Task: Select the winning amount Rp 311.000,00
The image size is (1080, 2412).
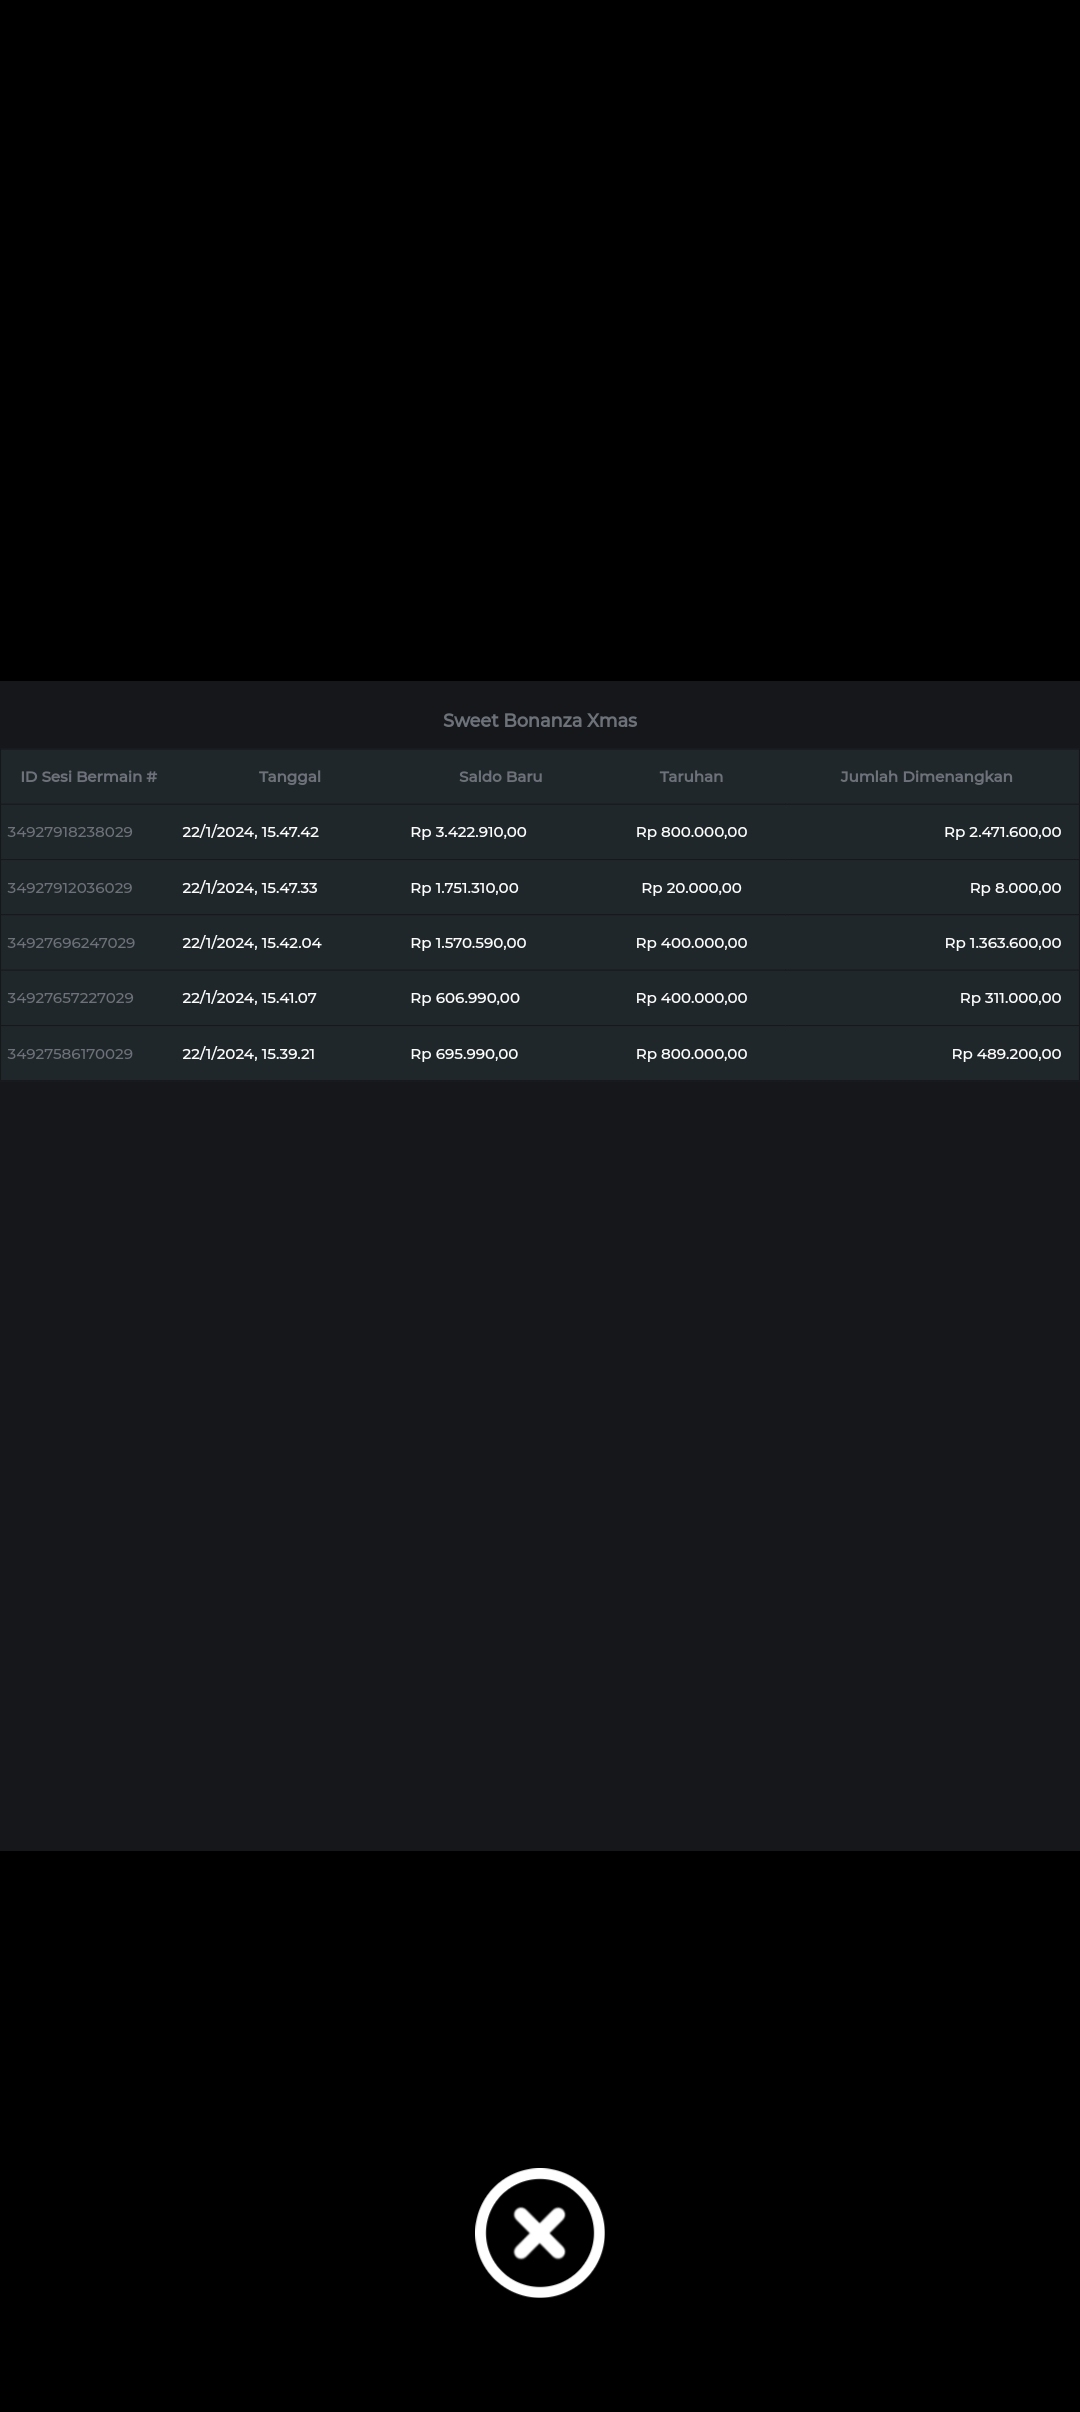Action: point(1010,998)
